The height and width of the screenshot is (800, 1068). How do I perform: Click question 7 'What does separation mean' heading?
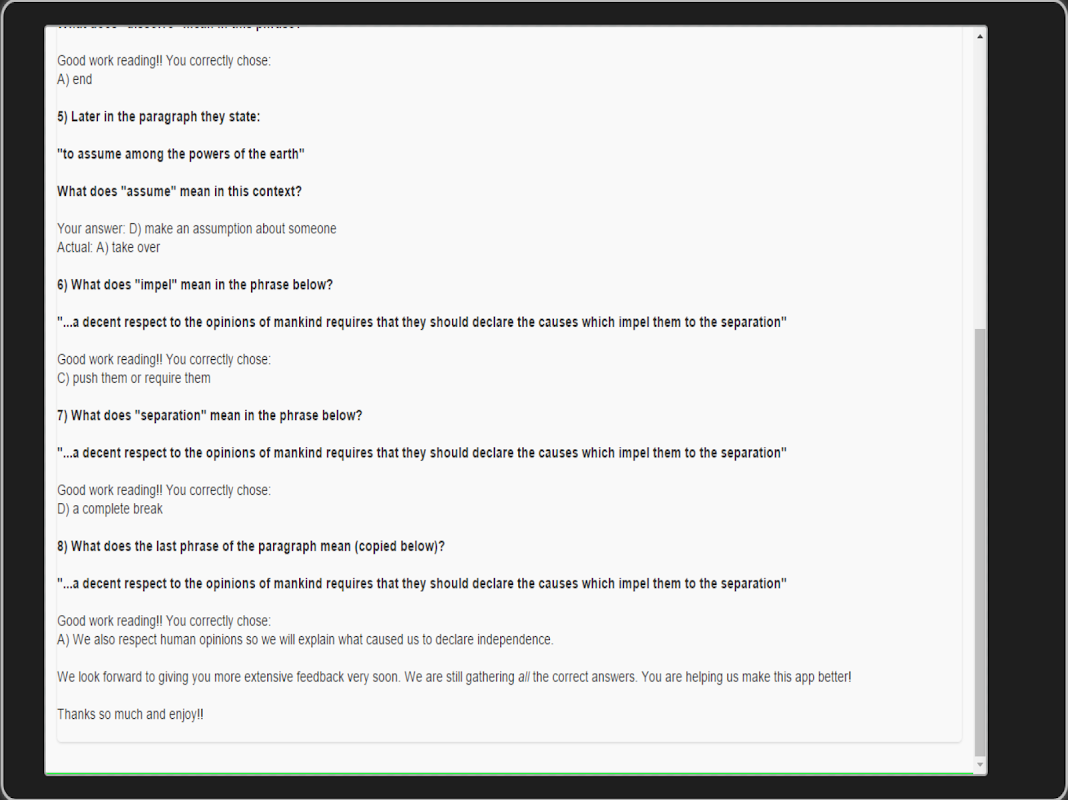click(209, 416)
